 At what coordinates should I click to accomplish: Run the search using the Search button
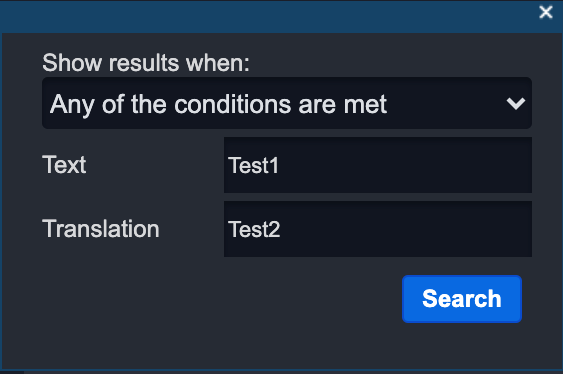pos(462,299)
